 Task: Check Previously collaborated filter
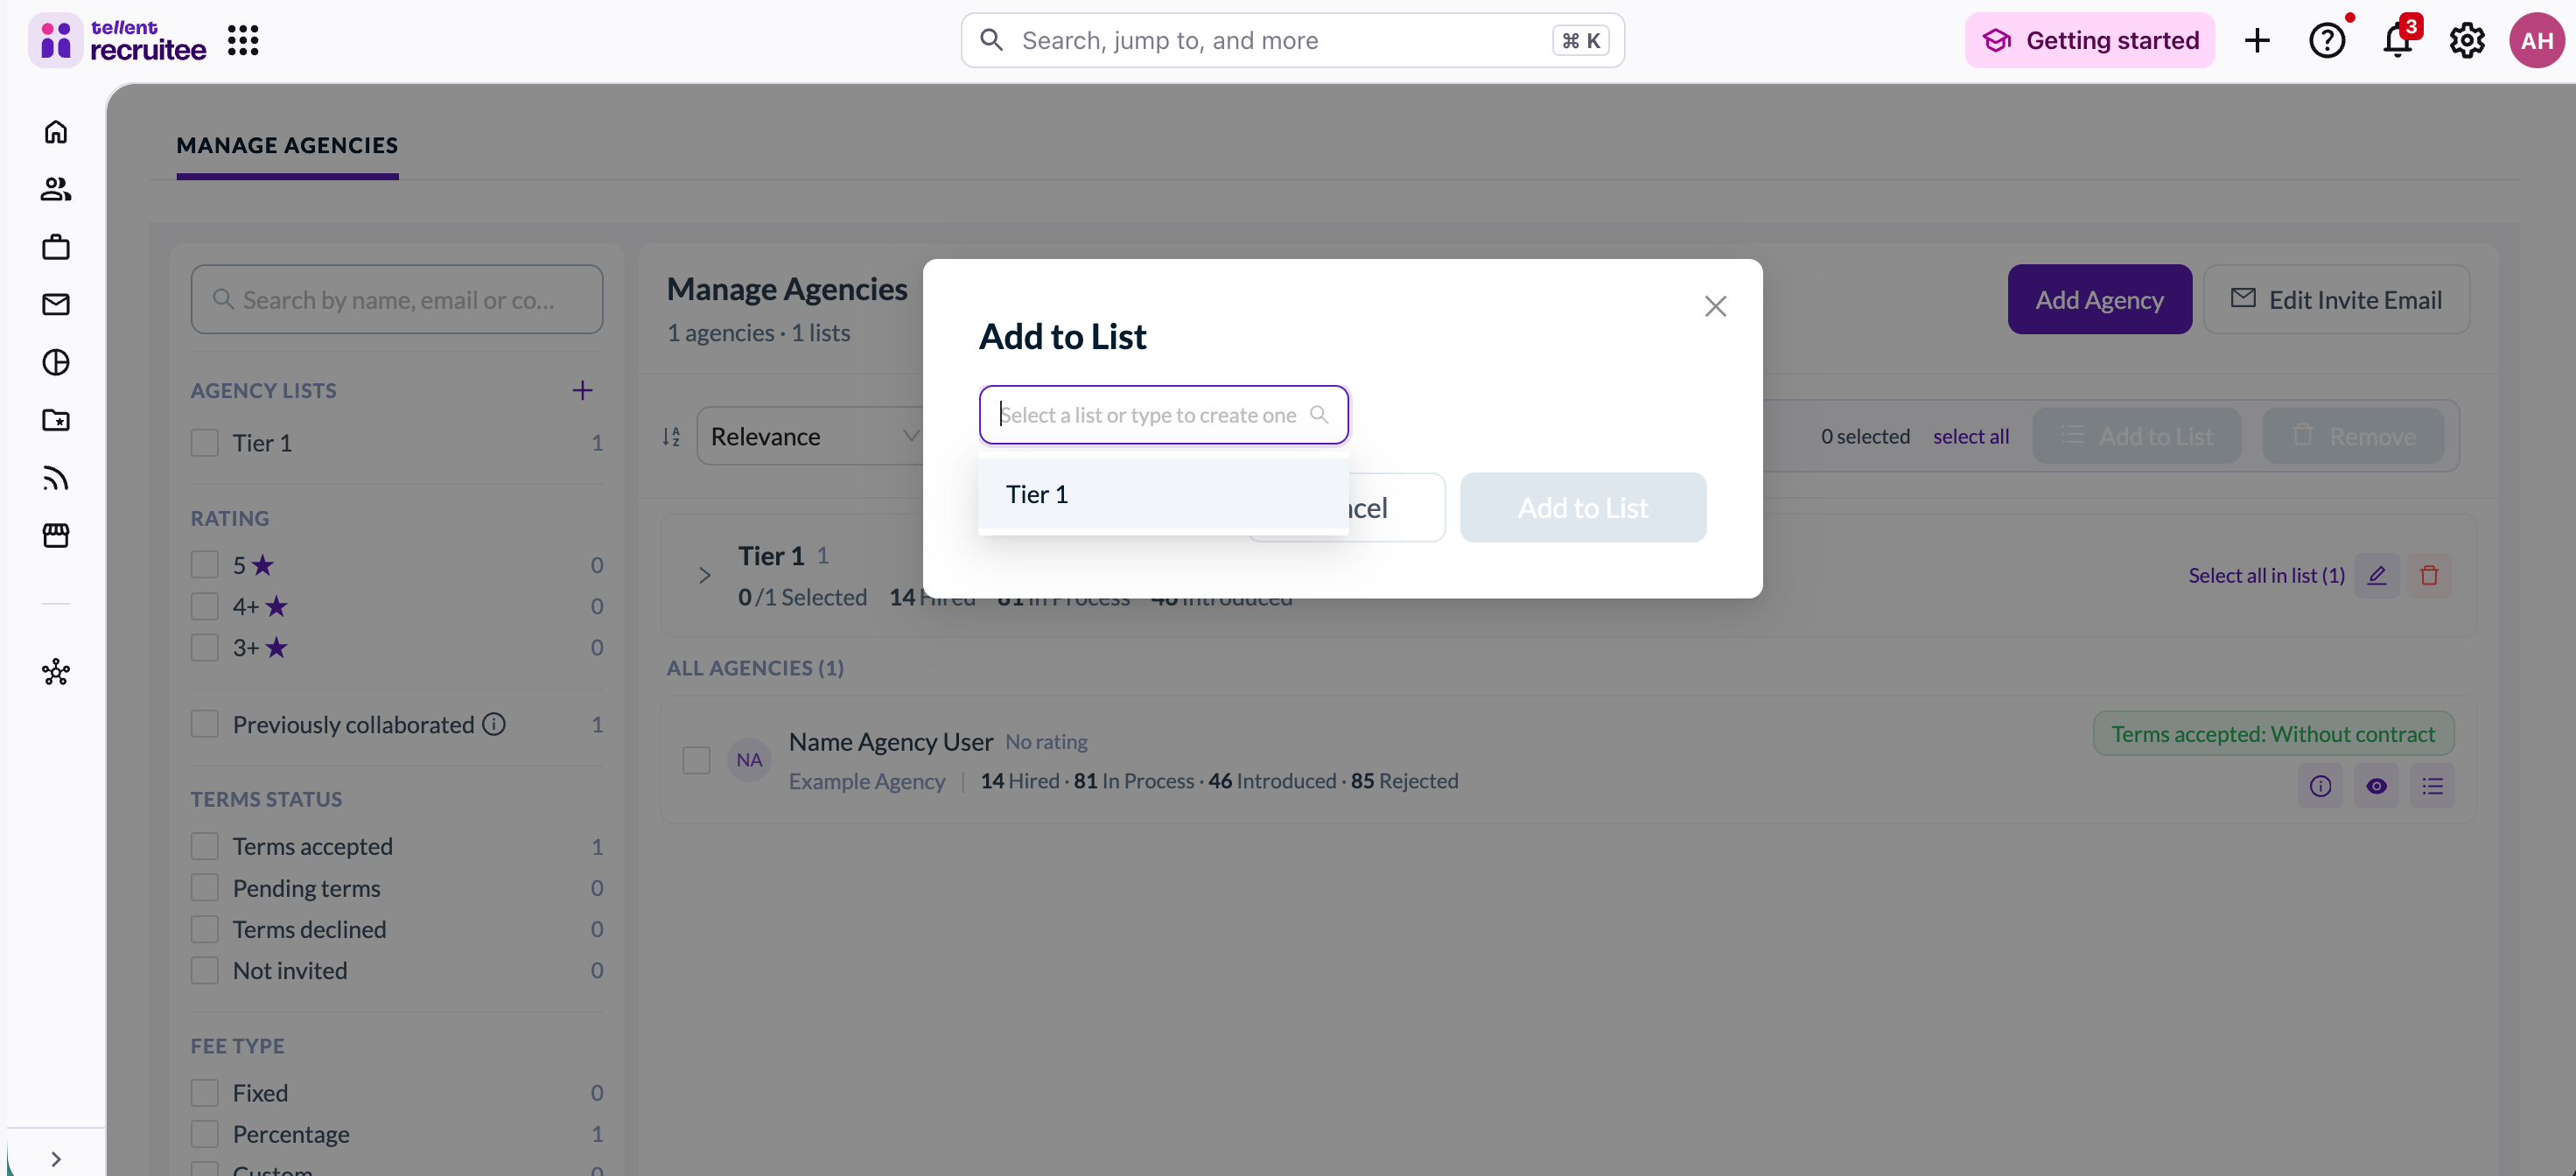(205, 723)
